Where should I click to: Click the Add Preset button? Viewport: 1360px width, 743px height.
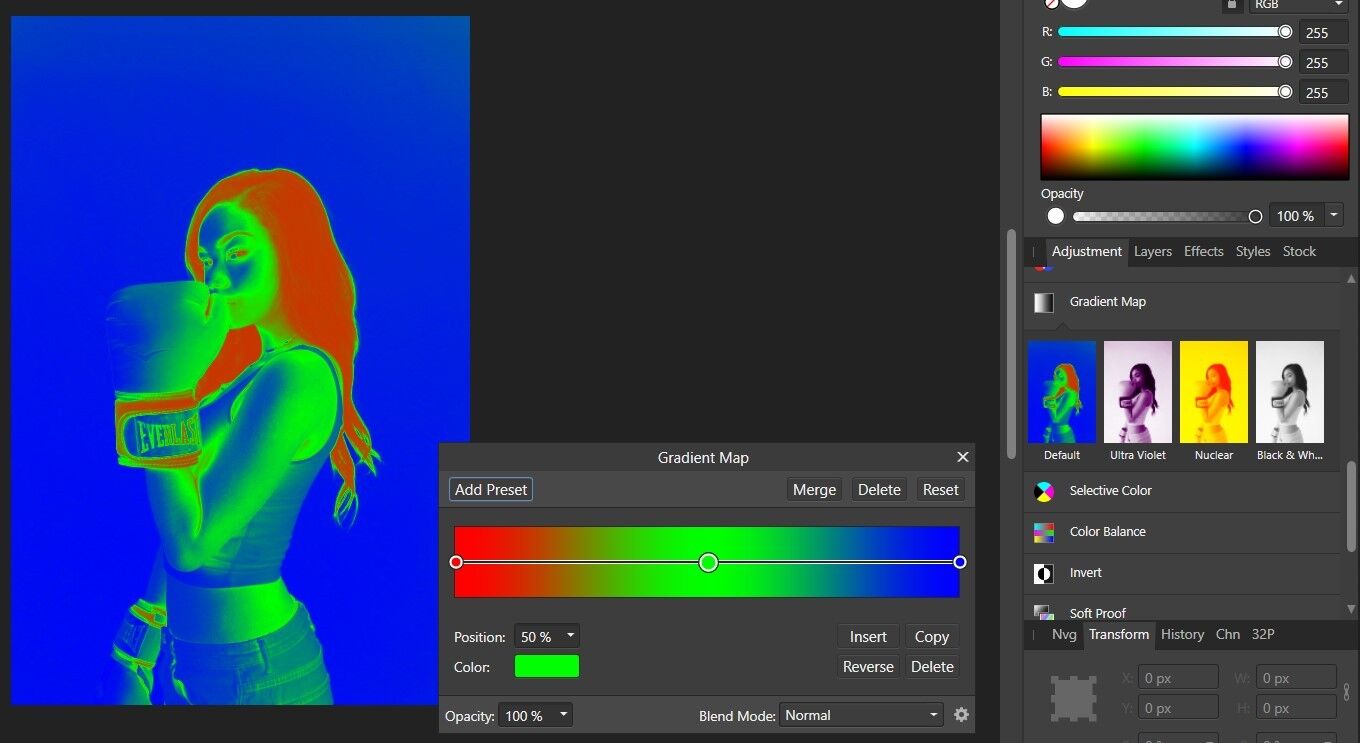491,489
